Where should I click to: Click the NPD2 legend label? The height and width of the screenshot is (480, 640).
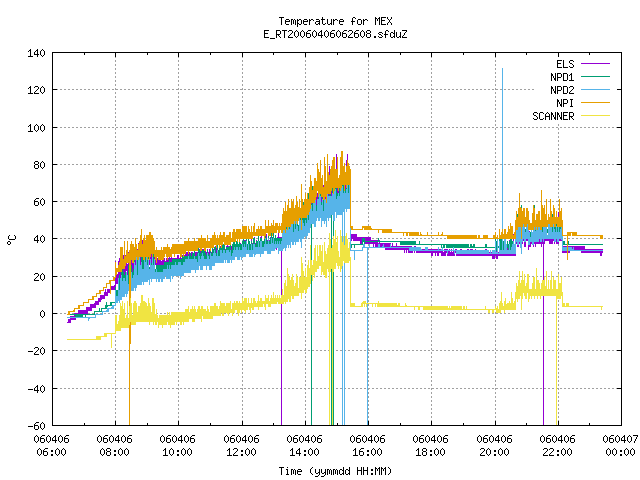click(562, 90)
